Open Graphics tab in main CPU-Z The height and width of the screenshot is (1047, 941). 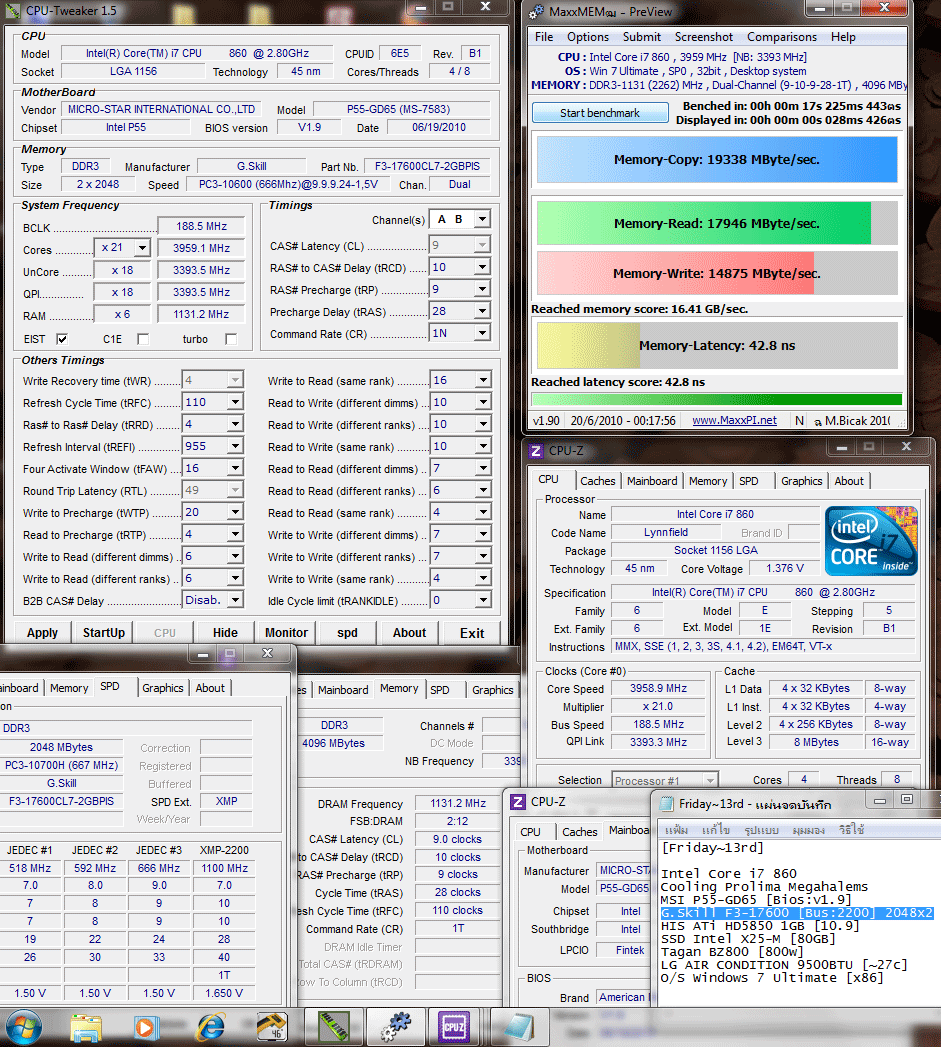pos(801,481)
